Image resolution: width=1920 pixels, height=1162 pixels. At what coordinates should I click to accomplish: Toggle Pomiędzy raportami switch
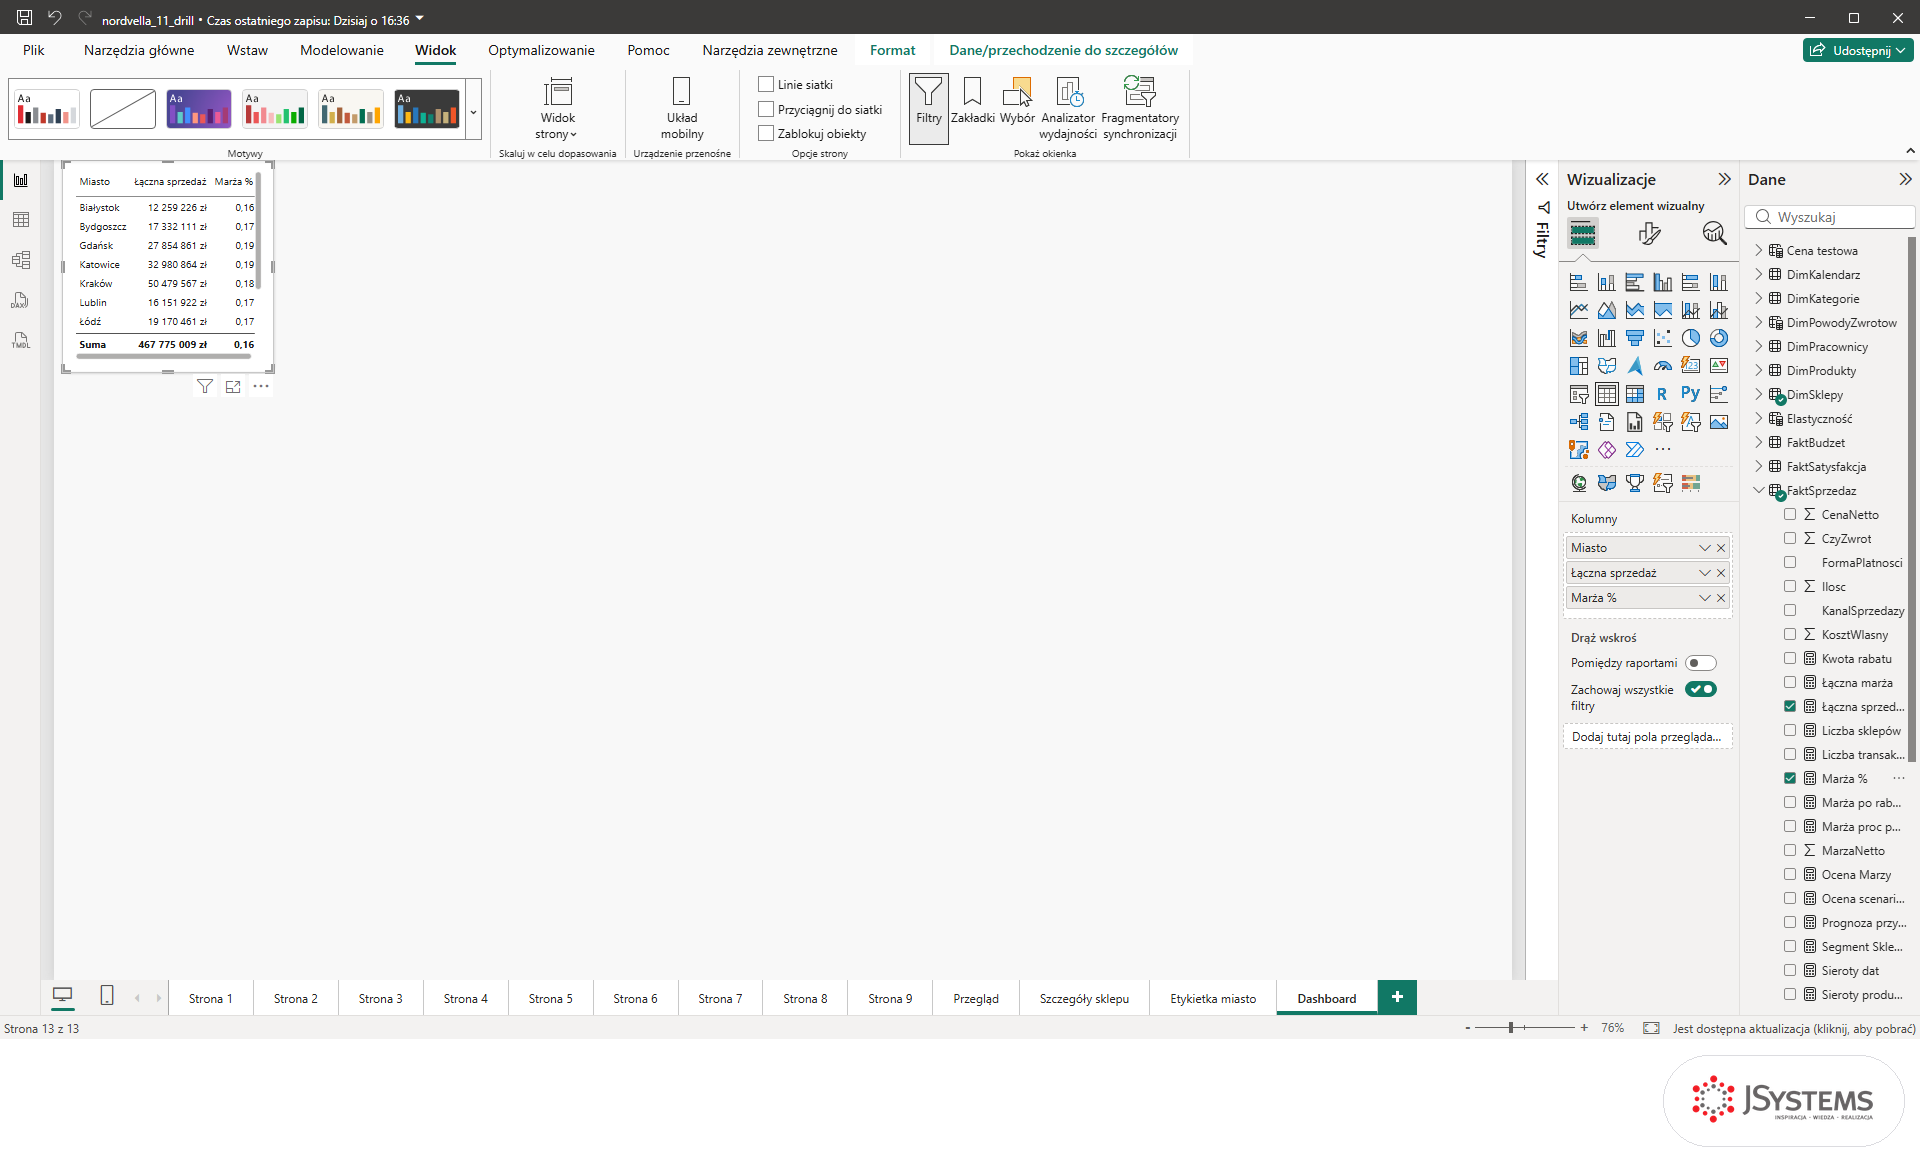1701,663
